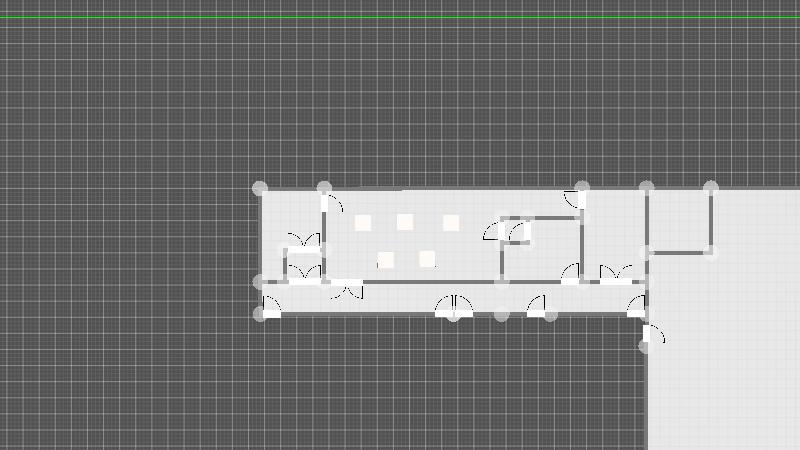
Task: Click the top-left corner wall node
Action: click(260, 188)
